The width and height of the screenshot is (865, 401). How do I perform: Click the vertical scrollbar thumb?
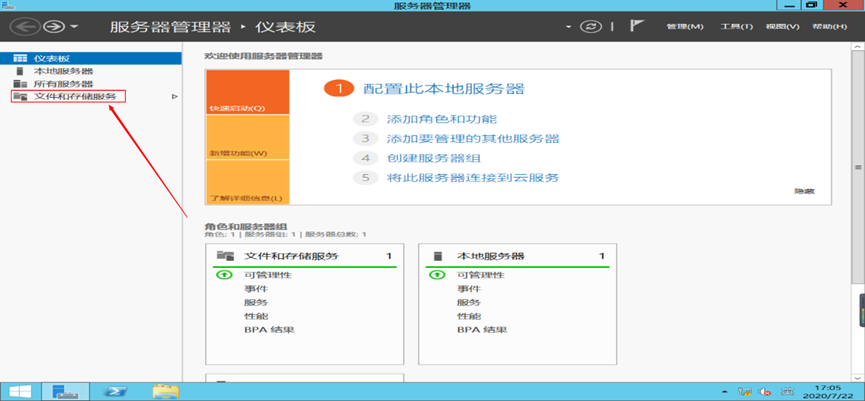pyautogui.click(x=858, y=167)
